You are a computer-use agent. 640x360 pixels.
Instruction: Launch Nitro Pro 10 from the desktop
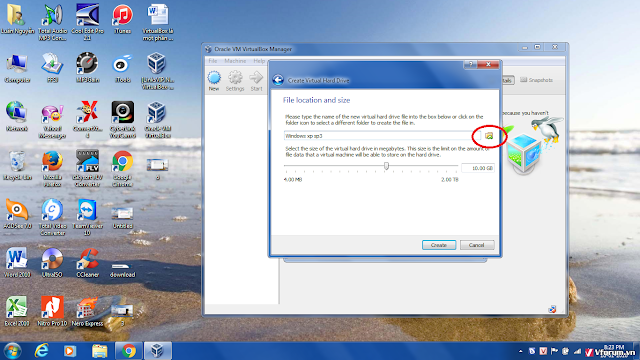point(53,311)
